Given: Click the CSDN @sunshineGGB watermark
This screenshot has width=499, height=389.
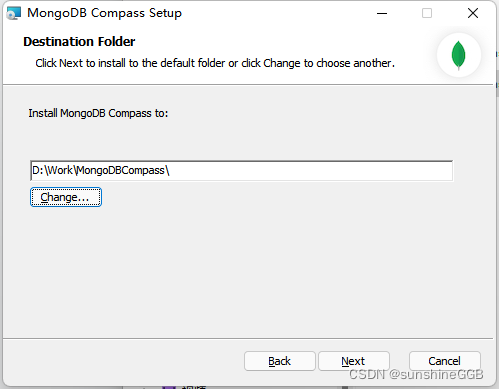Looking at the screenshot, I should pyautogui.click(x=416, y=375).
